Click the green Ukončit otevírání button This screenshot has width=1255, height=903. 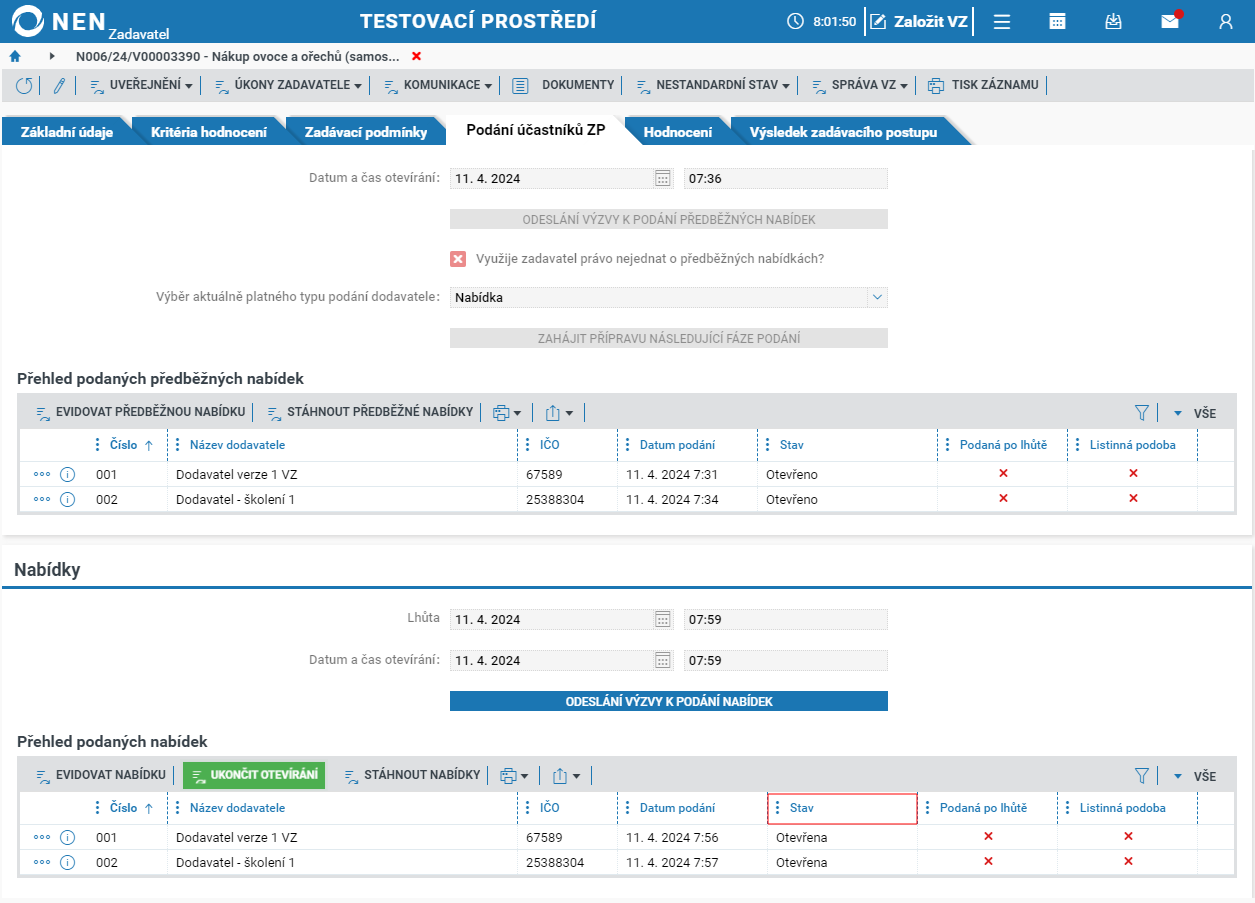(x=254, y=775)
